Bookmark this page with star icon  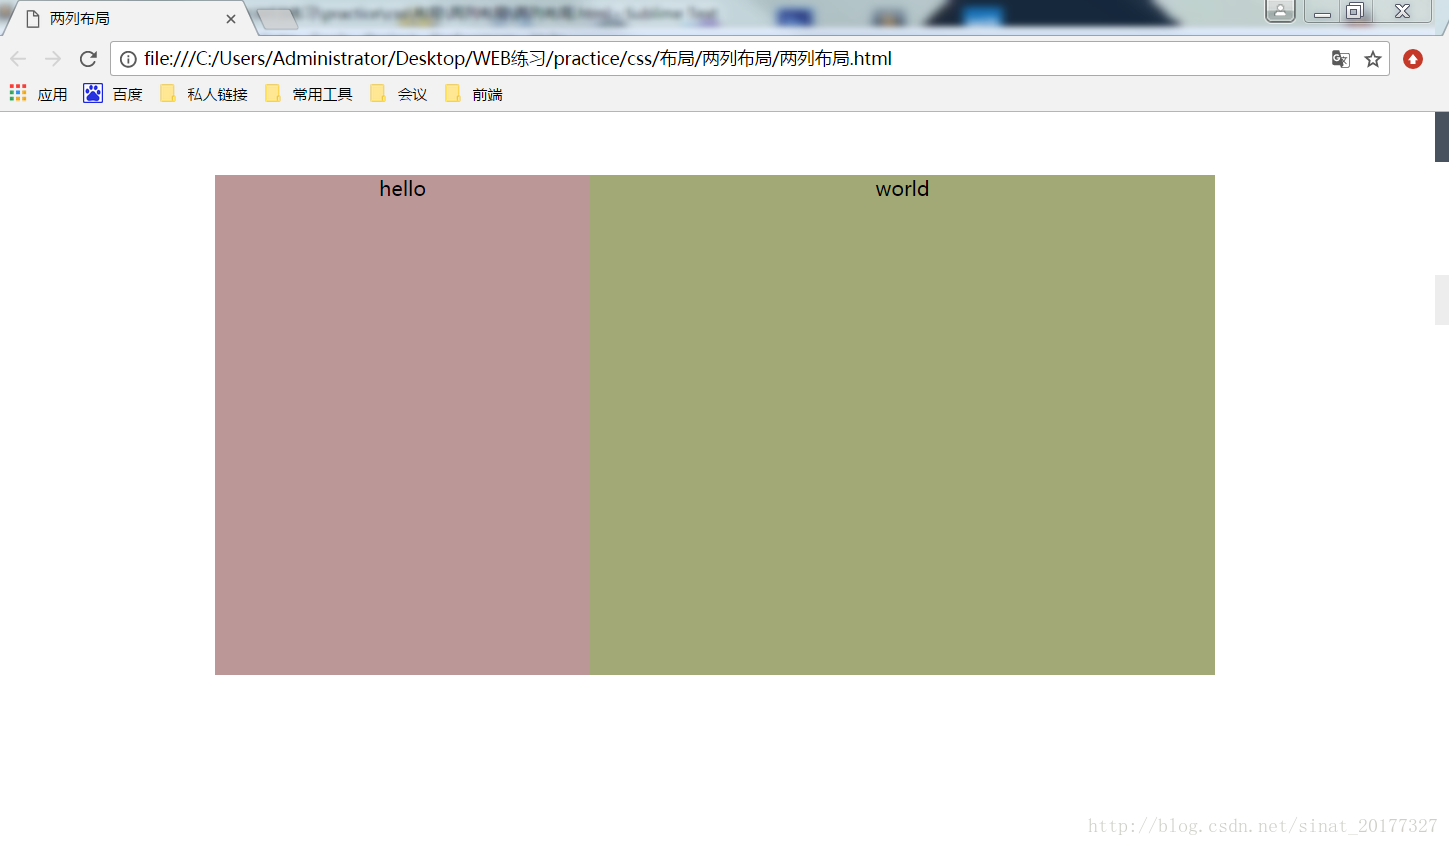pos(1373,59)
